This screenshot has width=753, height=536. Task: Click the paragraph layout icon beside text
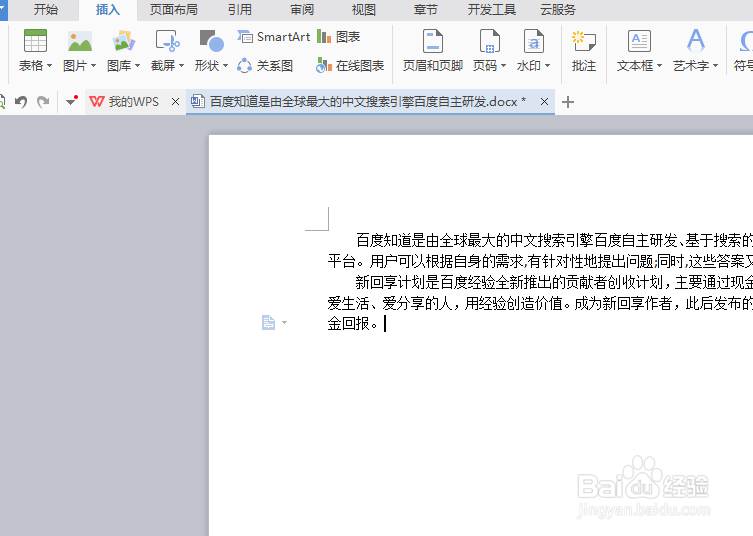[268, 322]
